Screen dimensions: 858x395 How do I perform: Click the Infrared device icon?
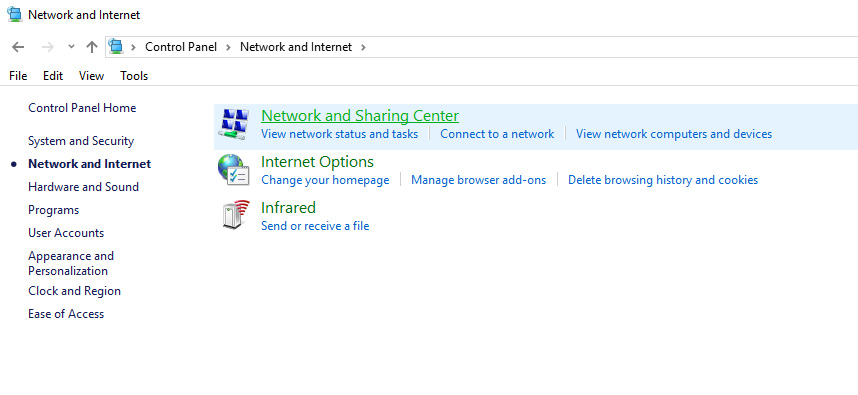pos(236,215)
